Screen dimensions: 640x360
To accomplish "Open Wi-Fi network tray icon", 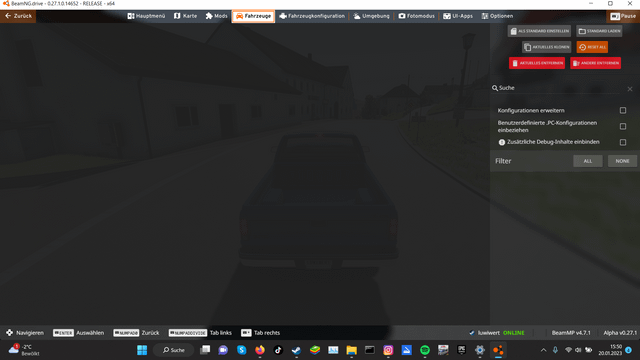I will (x=568, y=350).
